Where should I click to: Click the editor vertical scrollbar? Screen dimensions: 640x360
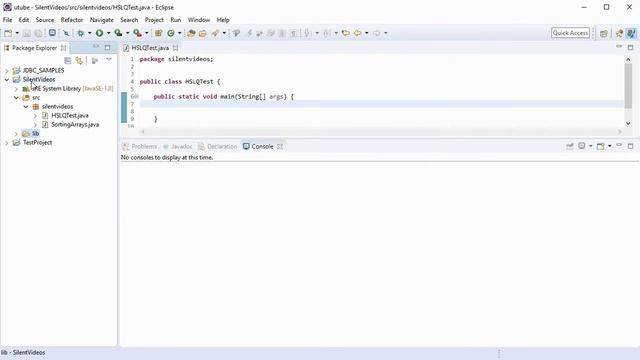click(628, 86)
